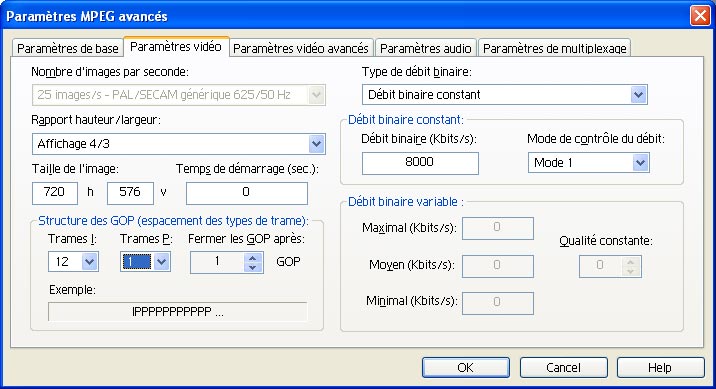Image resolution: width=716 pixels, height=389 pixels.
Task: Click the vertical image size field 576
Action: point(130,193)
